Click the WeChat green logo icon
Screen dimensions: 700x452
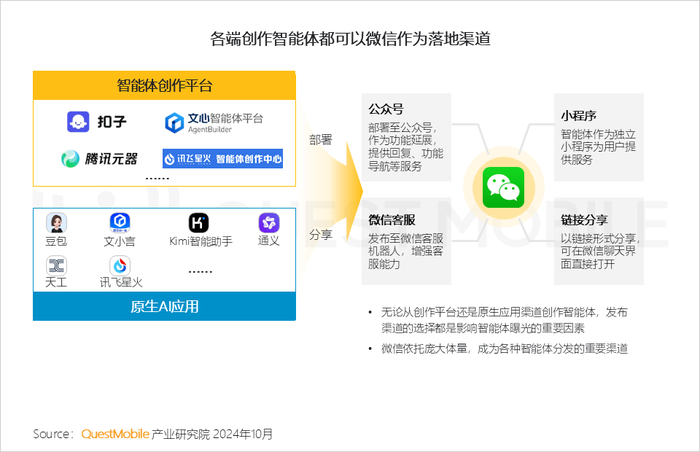click(504, 188)
